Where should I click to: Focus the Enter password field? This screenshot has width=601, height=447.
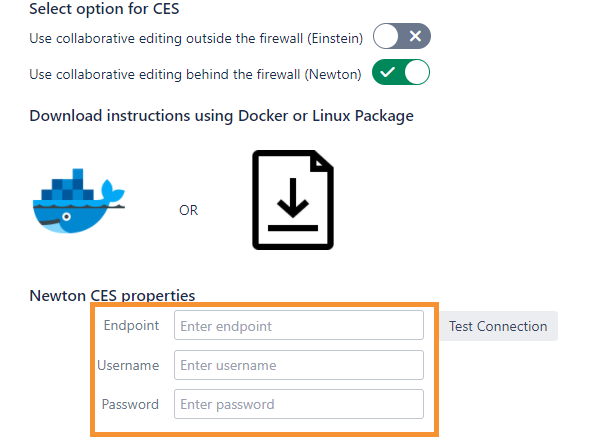pyautogui.click(x=299, y=404)
